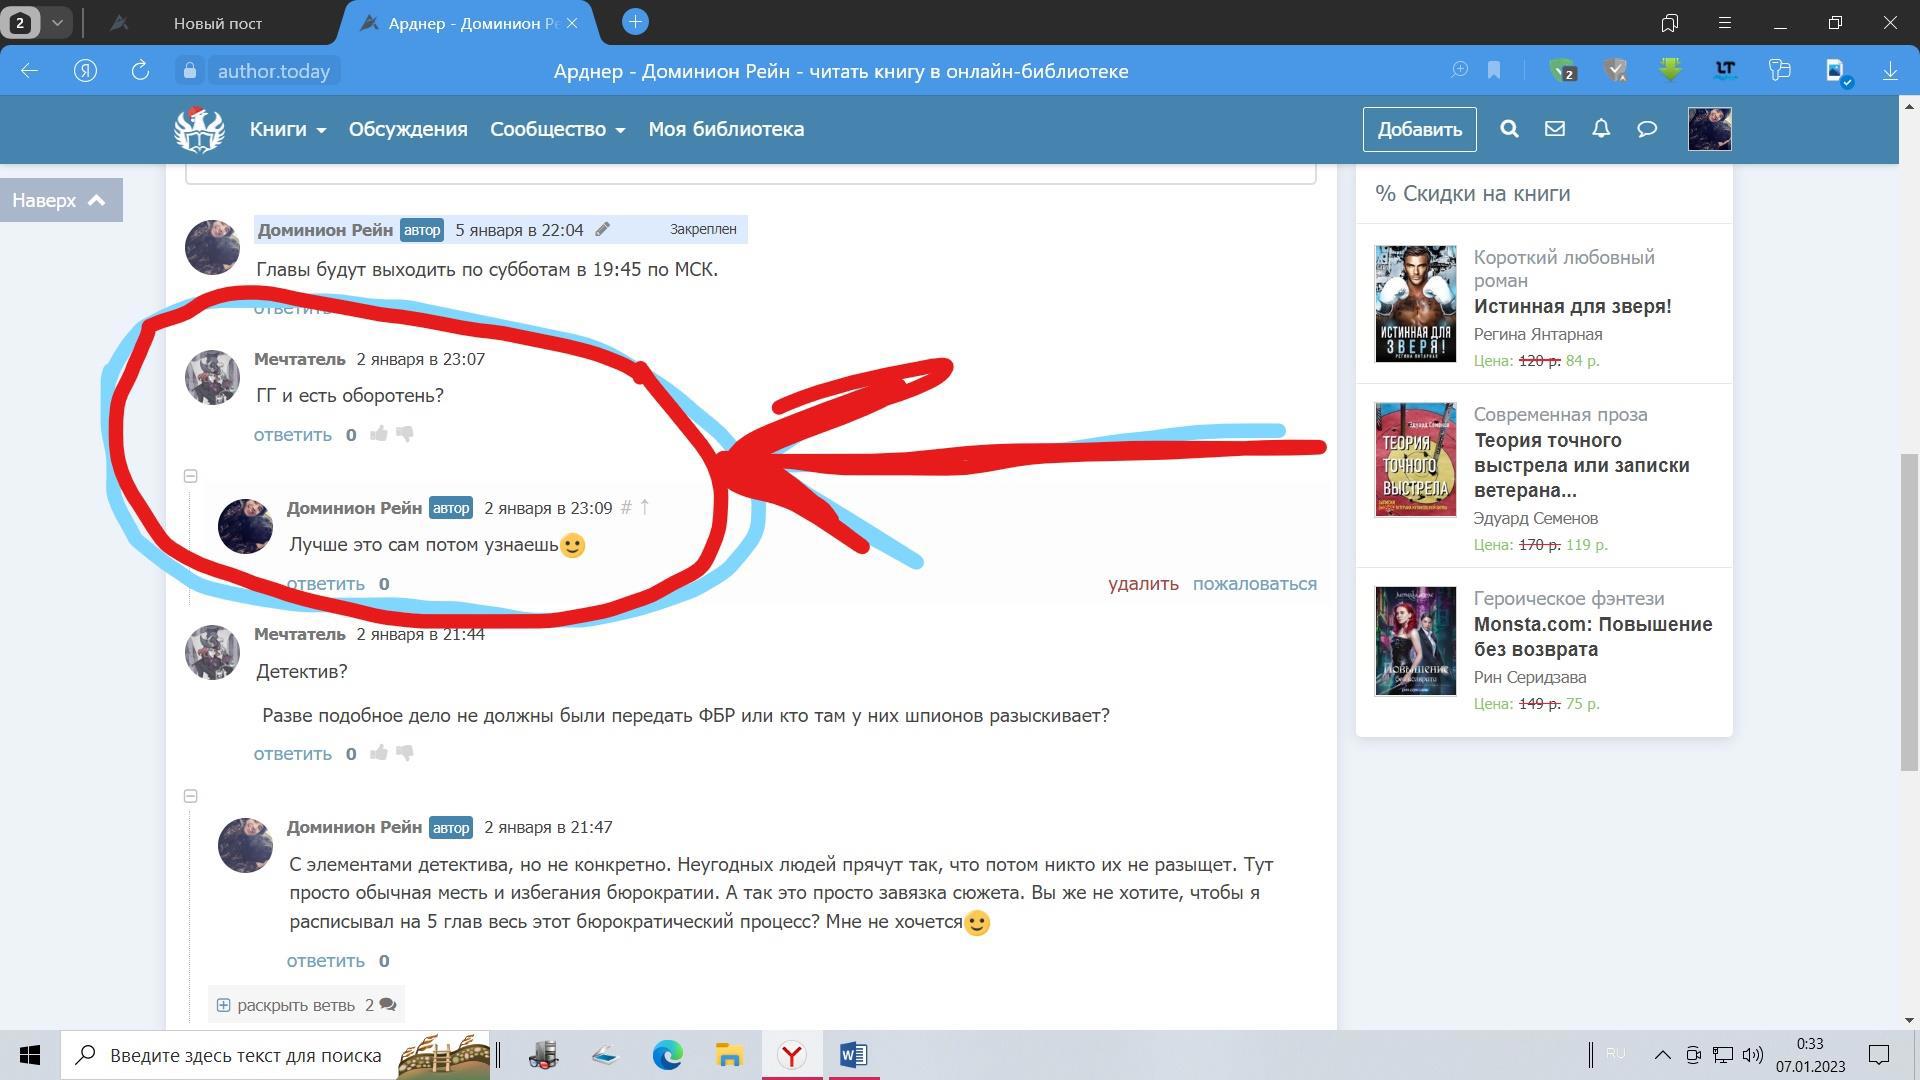The height and width of the screenshot is (1080, 1920).
Task: Click thumbs-up on 'Детектив?' comment
Action: coord(379,753)
